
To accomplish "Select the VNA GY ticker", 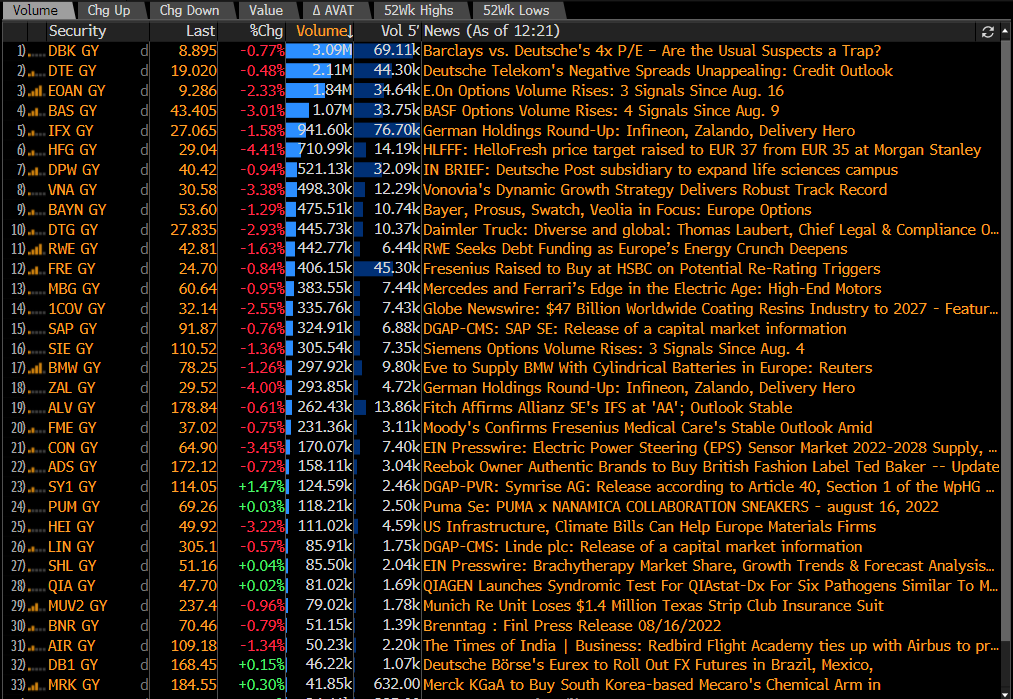I will (x=72, y=191).
